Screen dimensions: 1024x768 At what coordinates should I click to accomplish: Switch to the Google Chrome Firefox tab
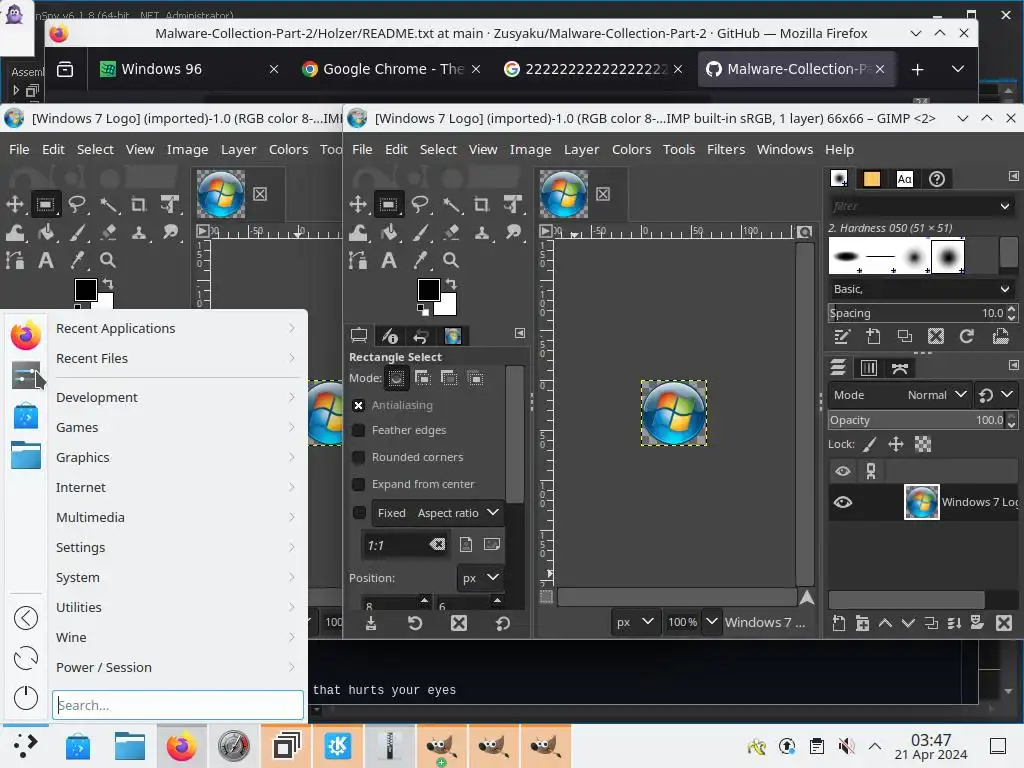392,69
